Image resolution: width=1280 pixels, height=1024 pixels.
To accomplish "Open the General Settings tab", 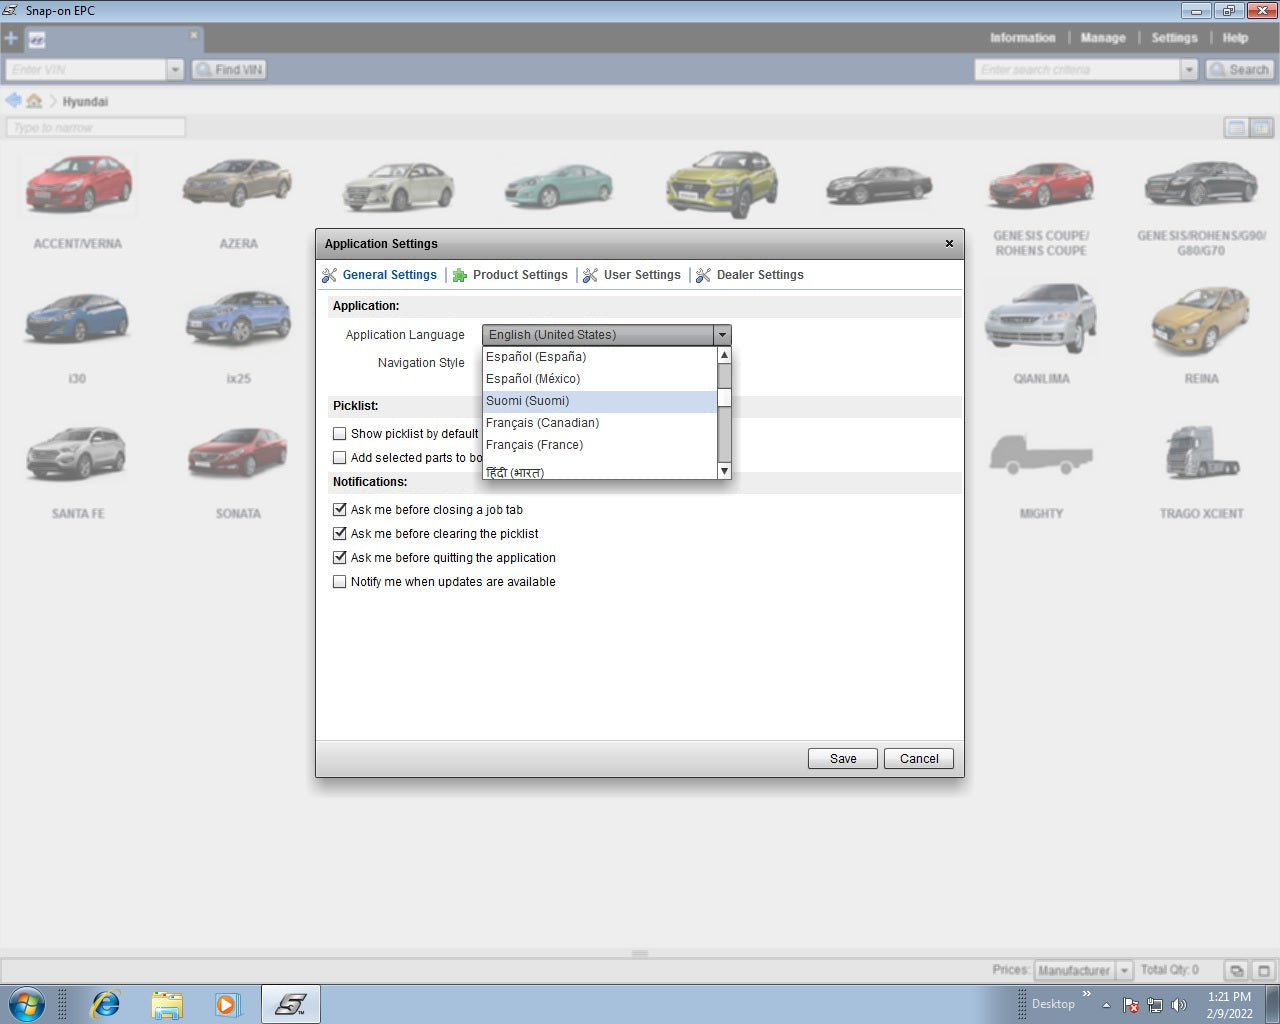I will [380, 275].
